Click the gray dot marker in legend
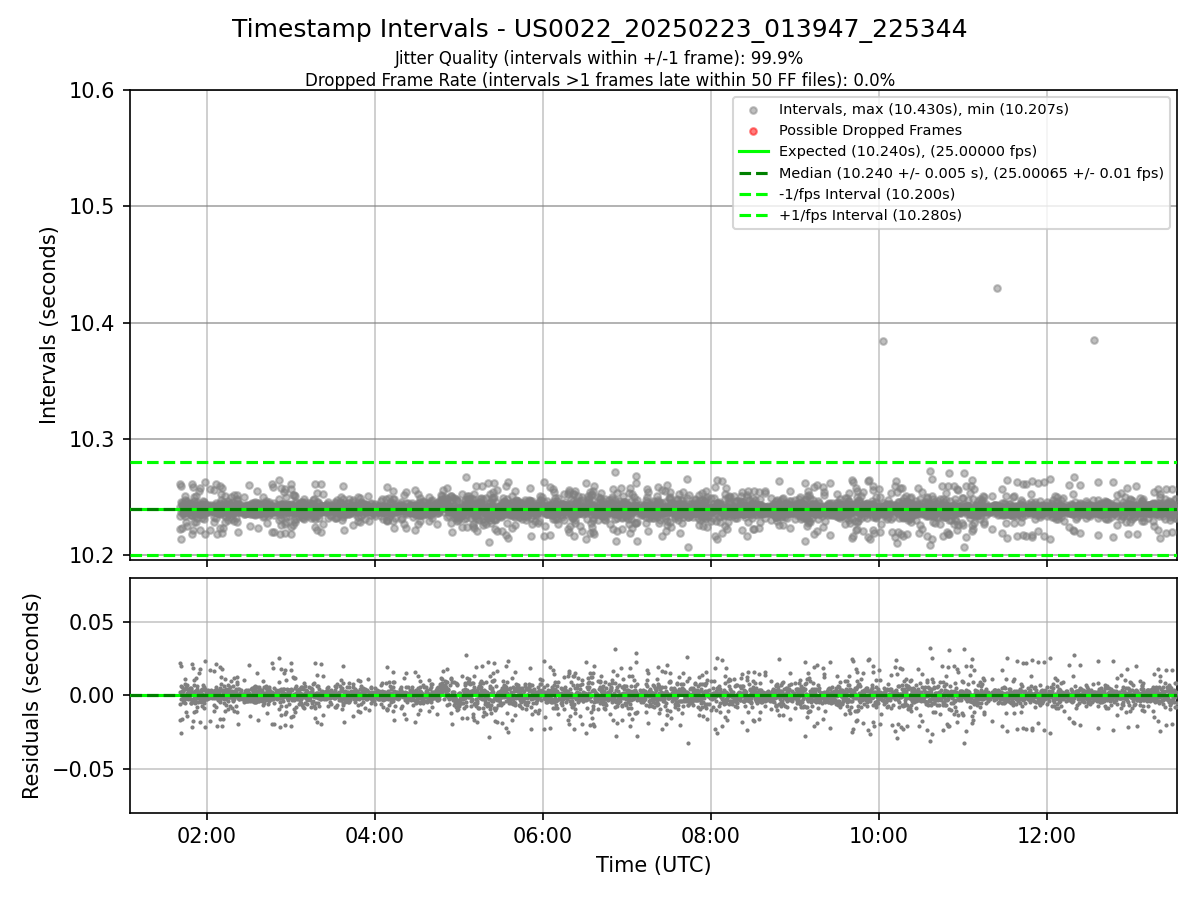1200x900 pixels. 754,110
